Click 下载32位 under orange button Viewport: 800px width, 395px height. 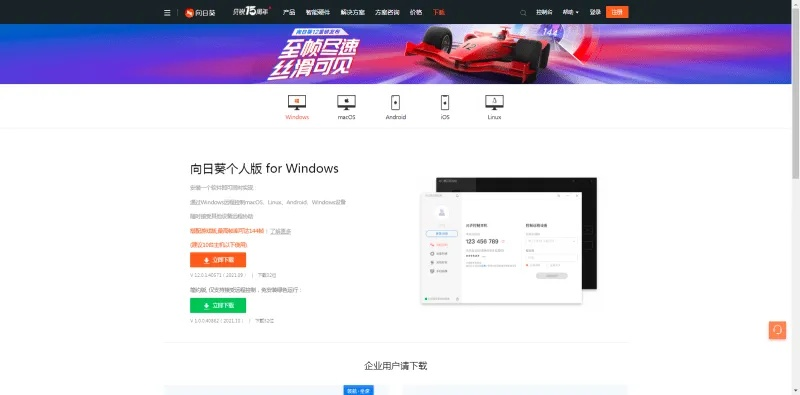tap(267, 275)
